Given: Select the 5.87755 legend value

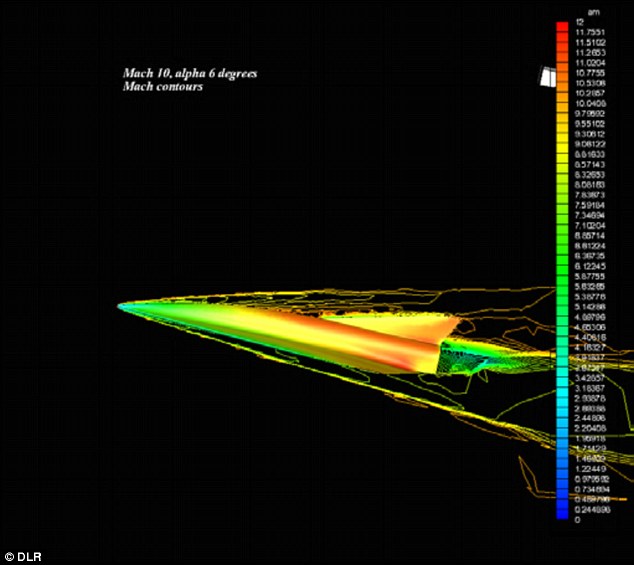Looking at the screenshot, I should [587, 277].
